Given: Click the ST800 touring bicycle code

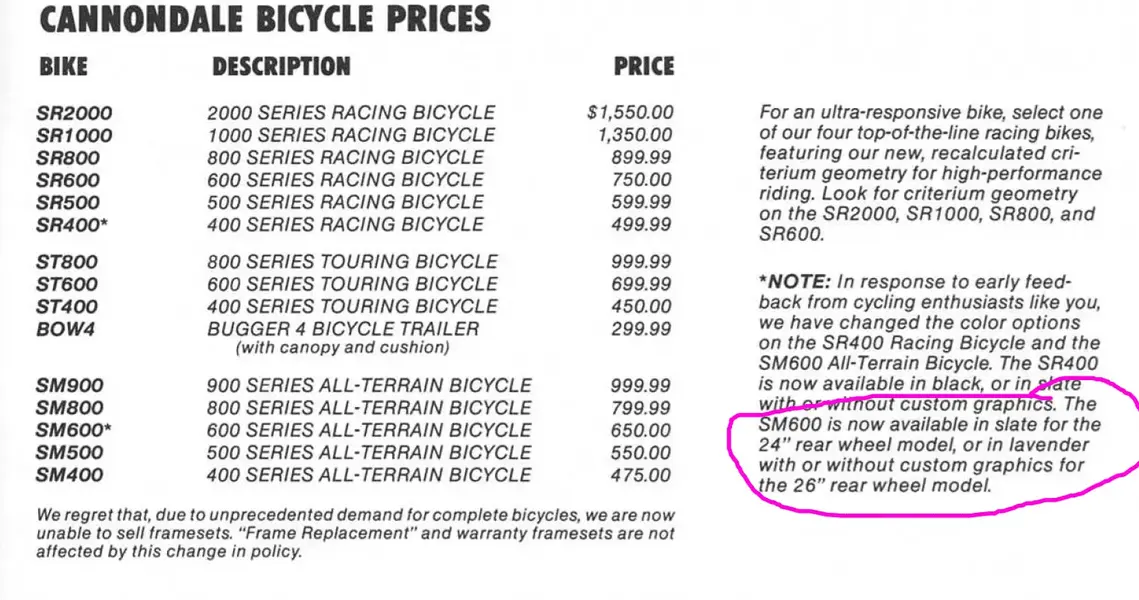Looking at the screenshot, I should pos(67,262).
